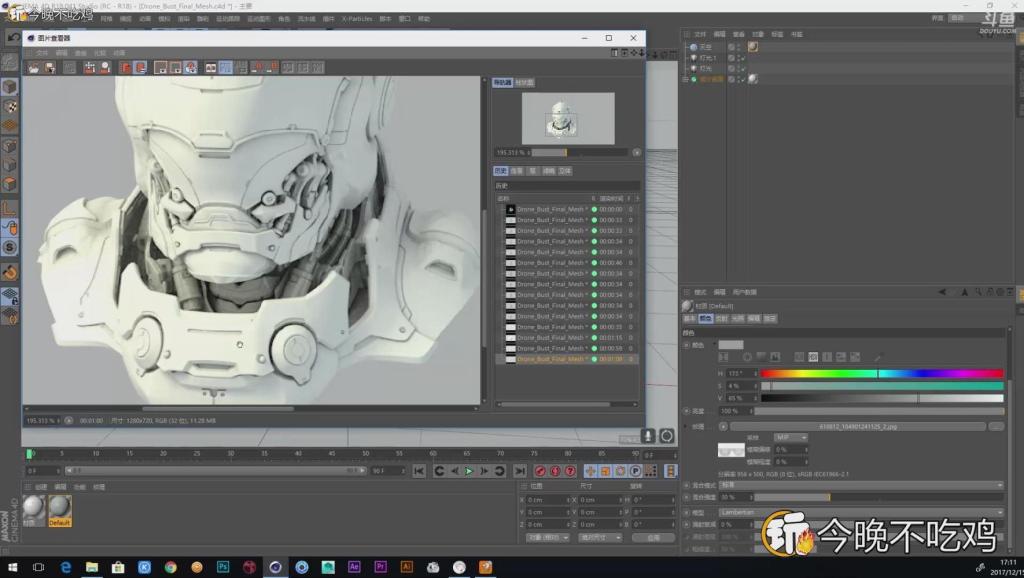Image resolution: width=1024 pixels, height=578 pixels.
Task: Open the MIP sampling dropdown
Action: 790,438
